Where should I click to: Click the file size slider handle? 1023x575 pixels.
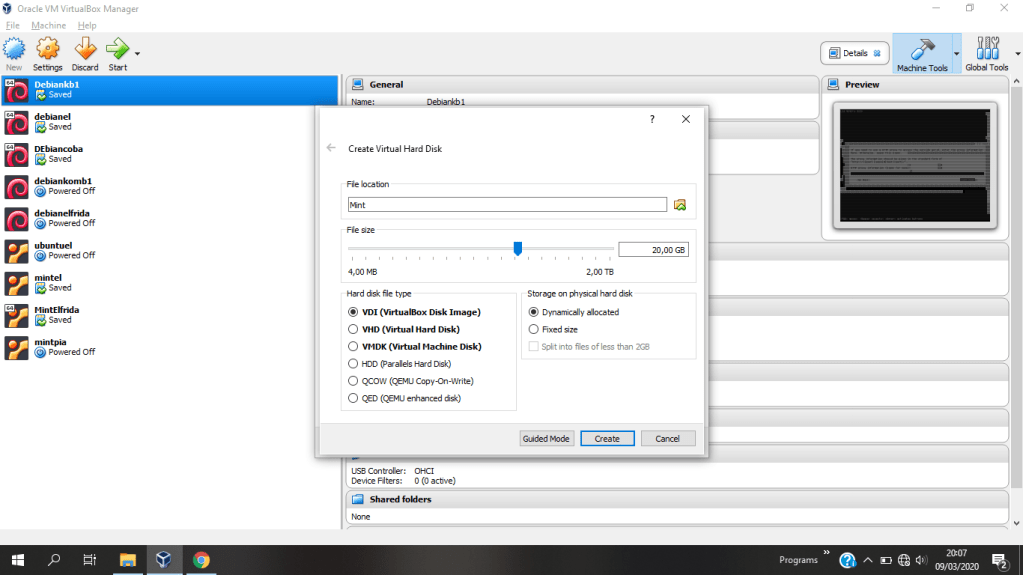tap(518, 249)
